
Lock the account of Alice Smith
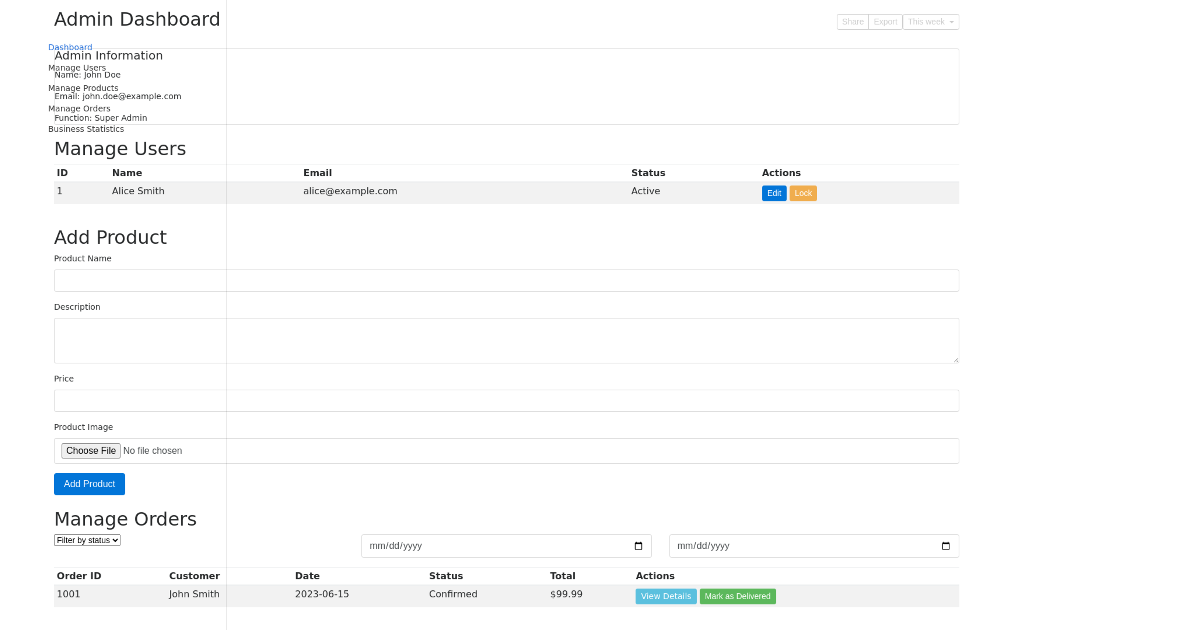click(802, 192)
